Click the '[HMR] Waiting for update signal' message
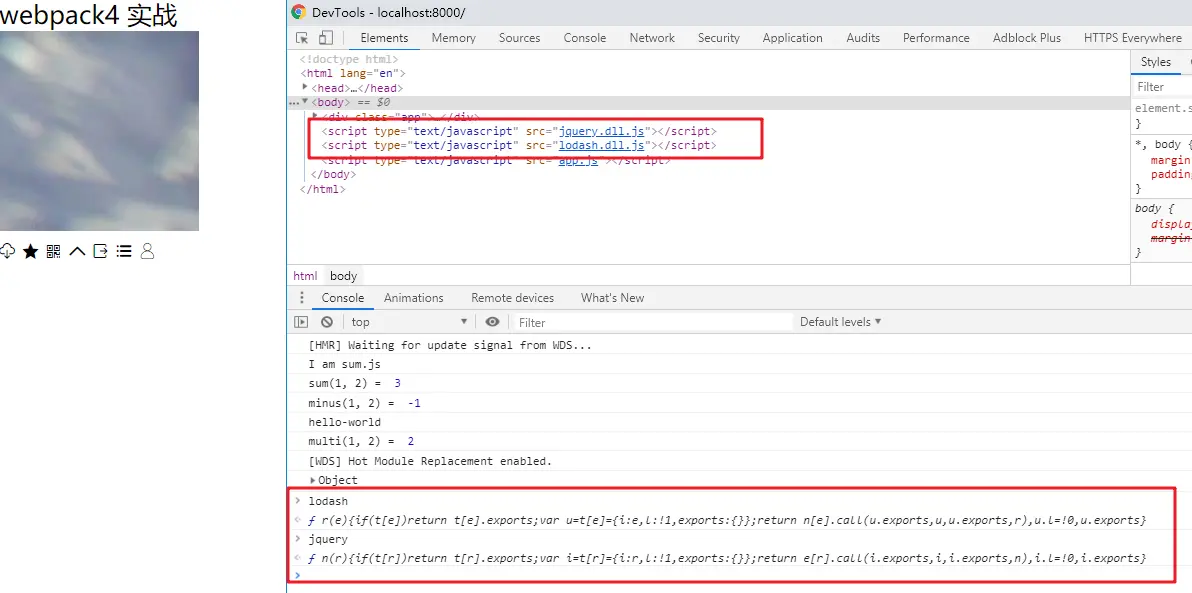The width and height of the screenshot is (1192, 593). click(x=450, y=345)
